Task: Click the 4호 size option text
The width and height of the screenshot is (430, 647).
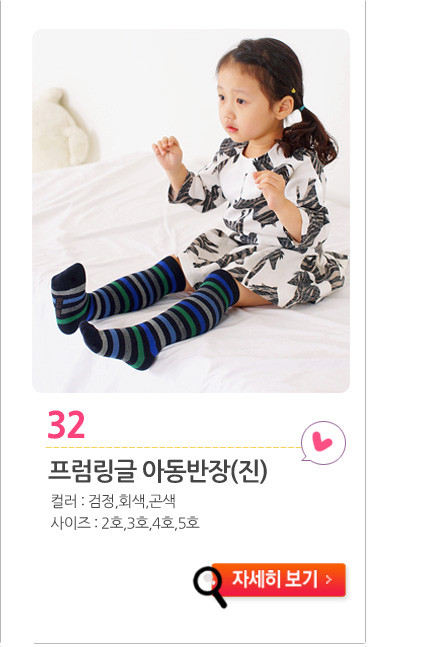Action: coord(163,523)
